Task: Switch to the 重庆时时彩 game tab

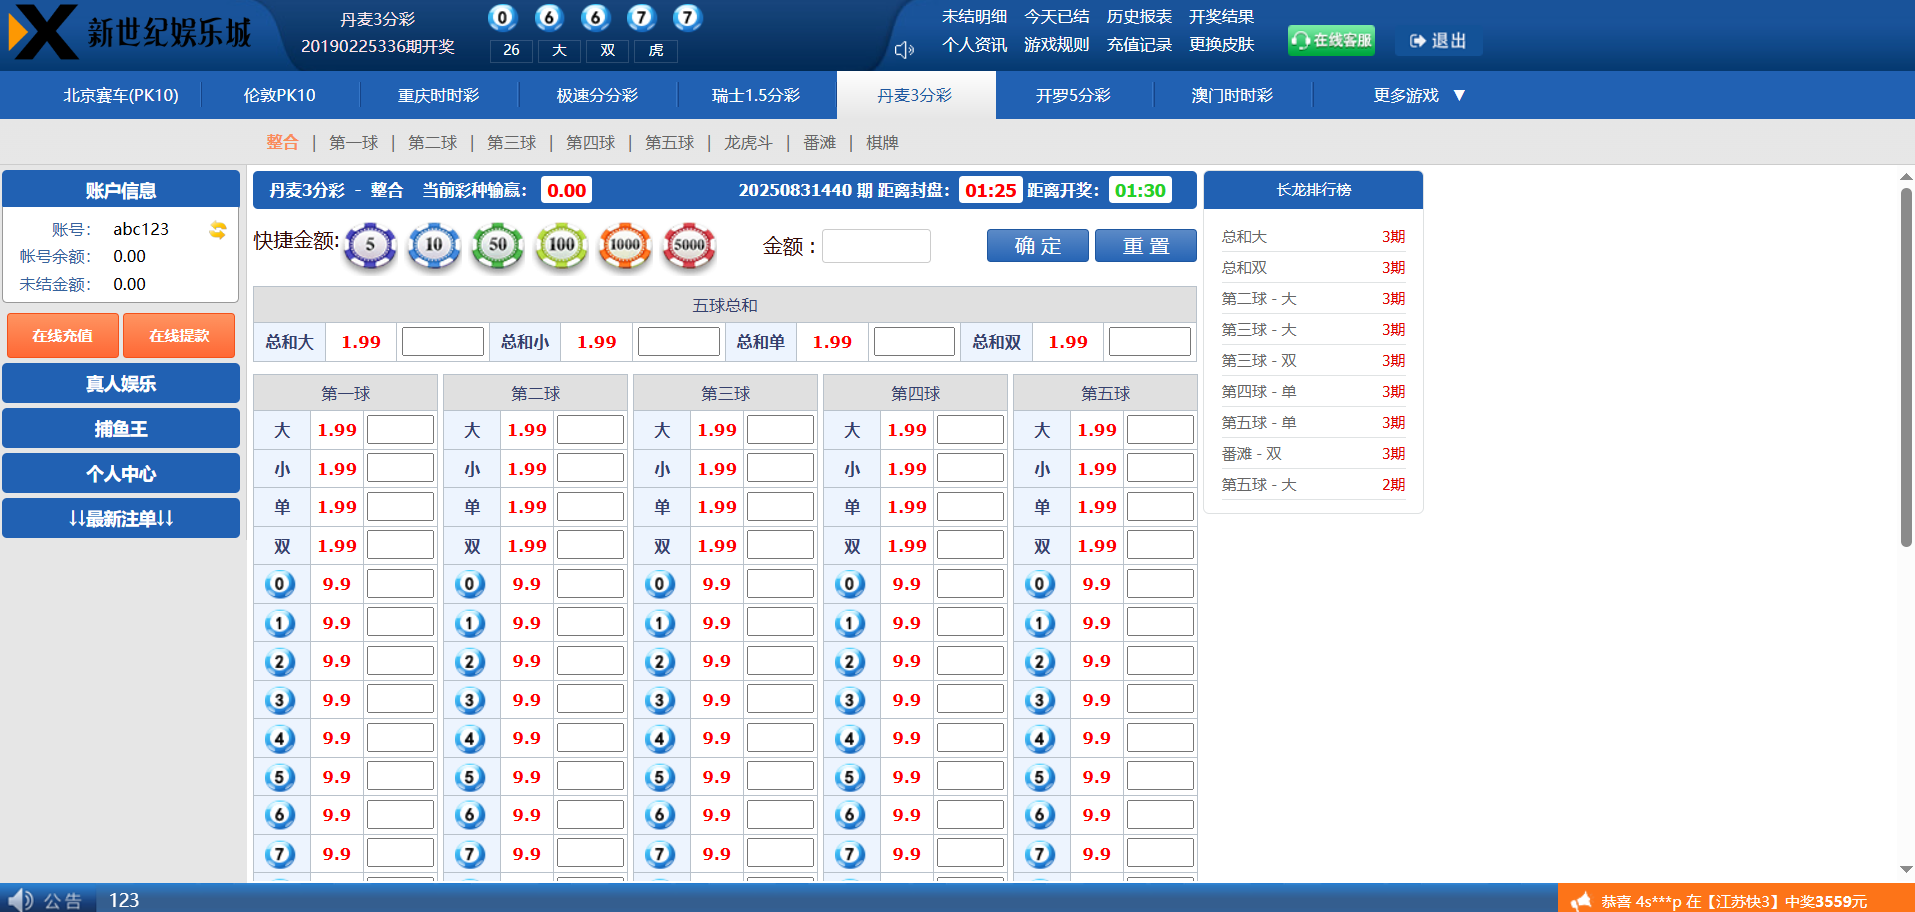Action: pos(438,95)
